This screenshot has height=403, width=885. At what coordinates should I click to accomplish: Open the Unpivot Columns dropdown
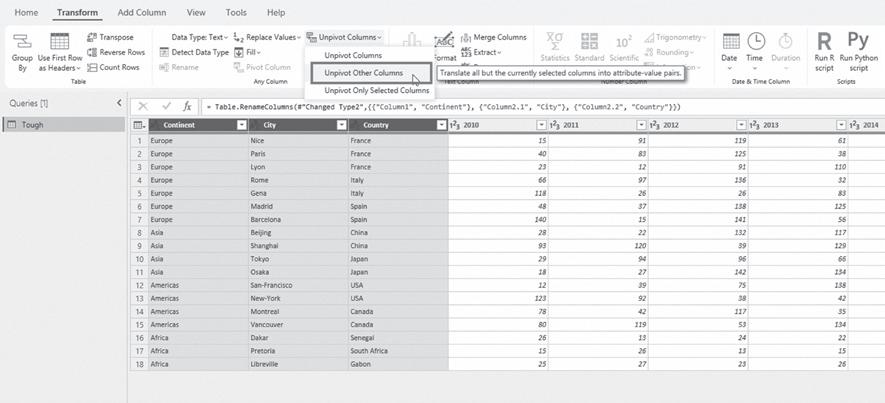[344, 37]
